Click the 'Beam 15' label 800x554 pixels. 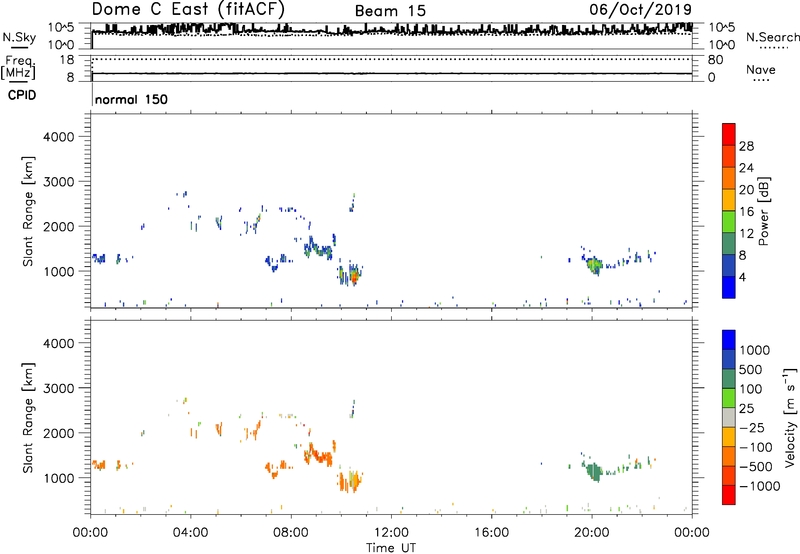pos(390,11)
